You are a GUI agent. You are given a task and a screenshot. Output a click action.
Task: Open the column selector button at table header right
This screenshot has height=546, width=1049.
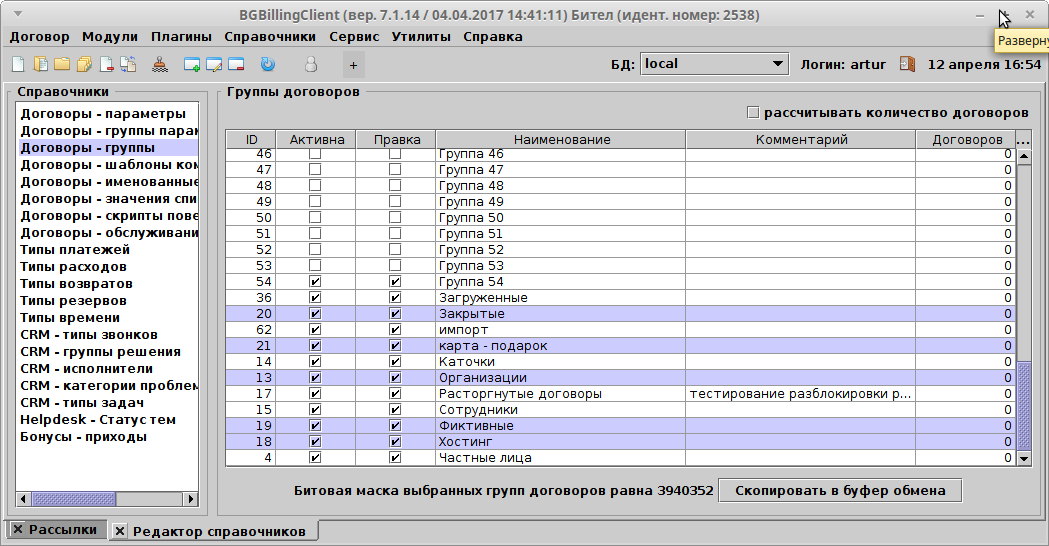(x=1023, y=140)
